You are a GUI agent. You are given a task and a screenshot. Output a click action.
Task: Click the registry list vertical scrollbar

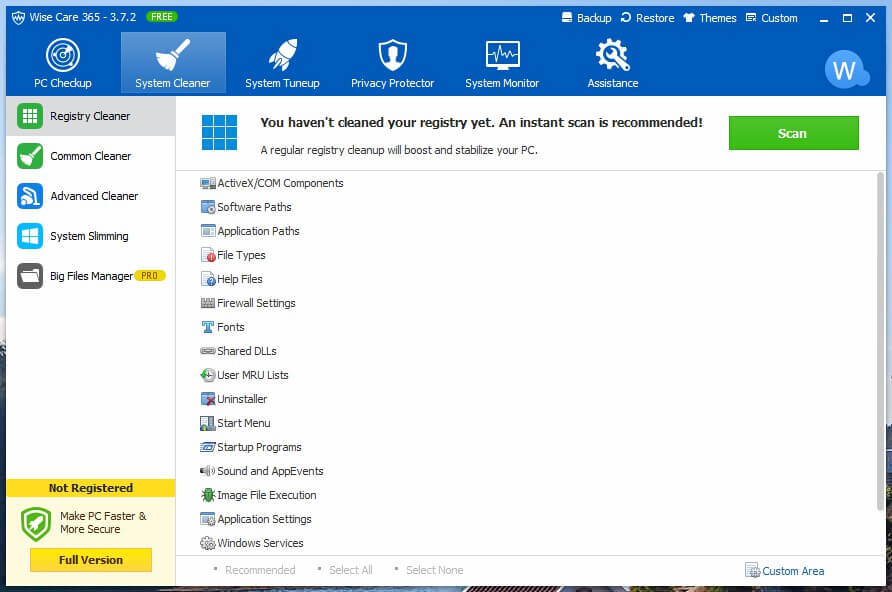tap(881, 341)
